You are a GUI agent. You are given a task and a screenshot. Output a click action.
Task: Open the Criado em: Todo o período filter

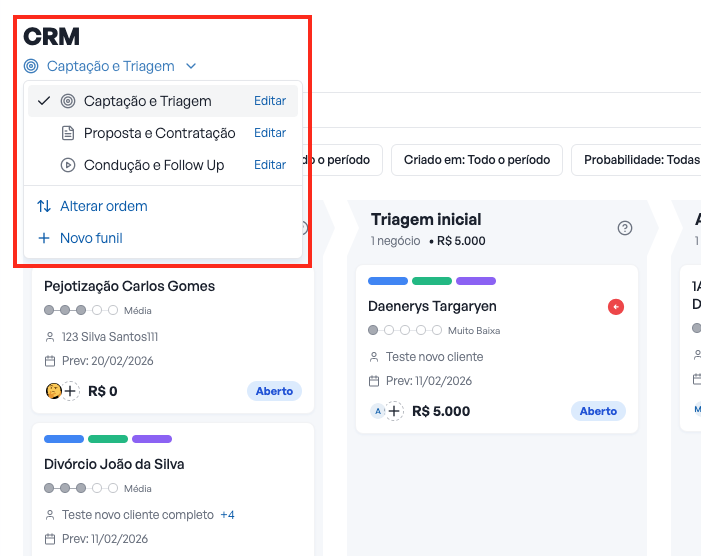tap(477, 160)
